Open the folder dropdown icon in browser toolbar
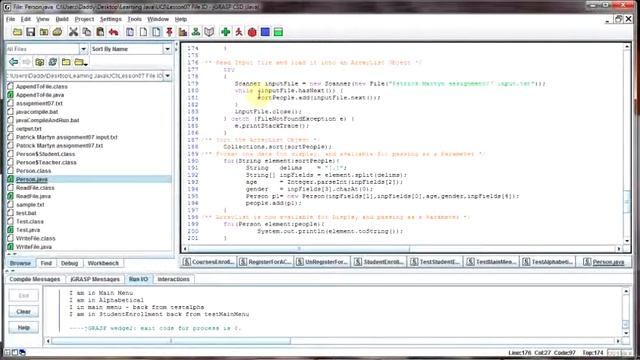Screen dimensions: 640x360 (80, 62)
